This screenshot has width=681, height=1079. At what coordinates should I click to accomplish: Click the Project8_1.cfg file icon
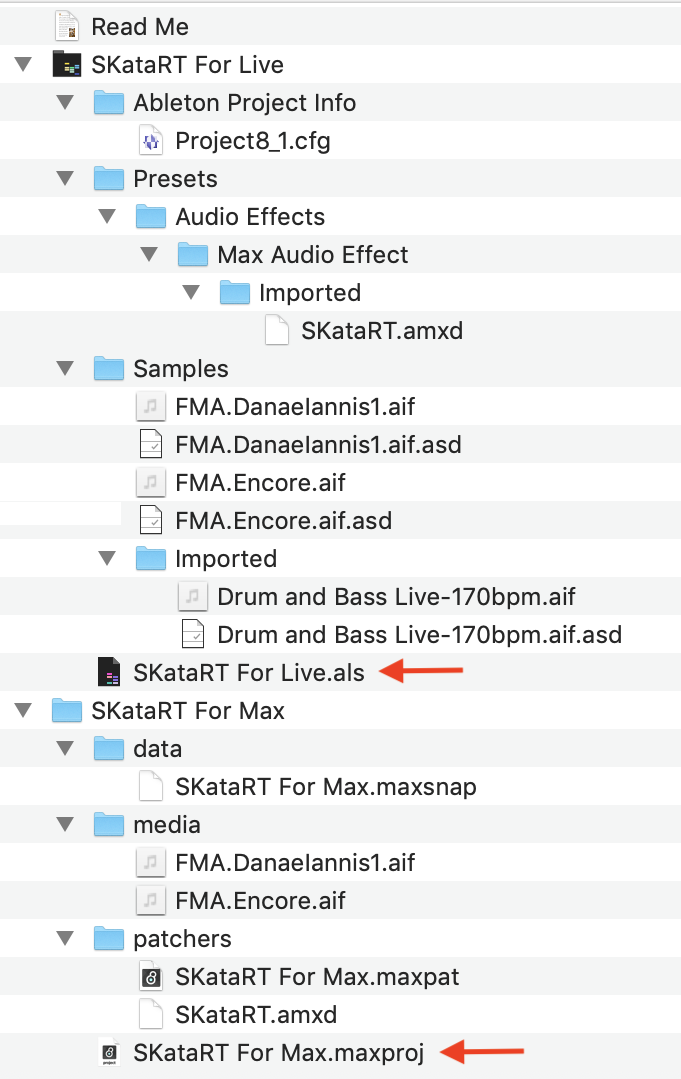150,141
